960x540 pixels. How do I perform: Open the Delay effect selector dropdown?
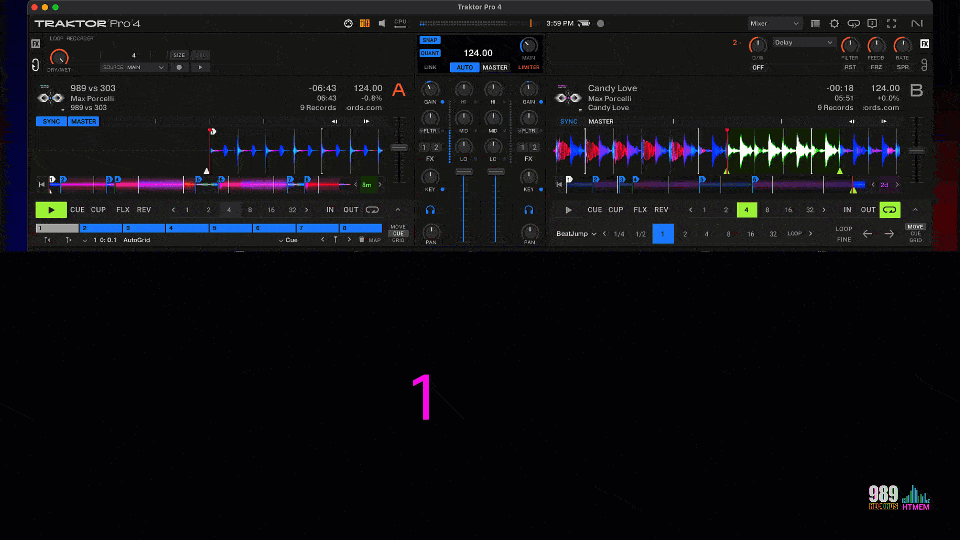coord(803,43)
